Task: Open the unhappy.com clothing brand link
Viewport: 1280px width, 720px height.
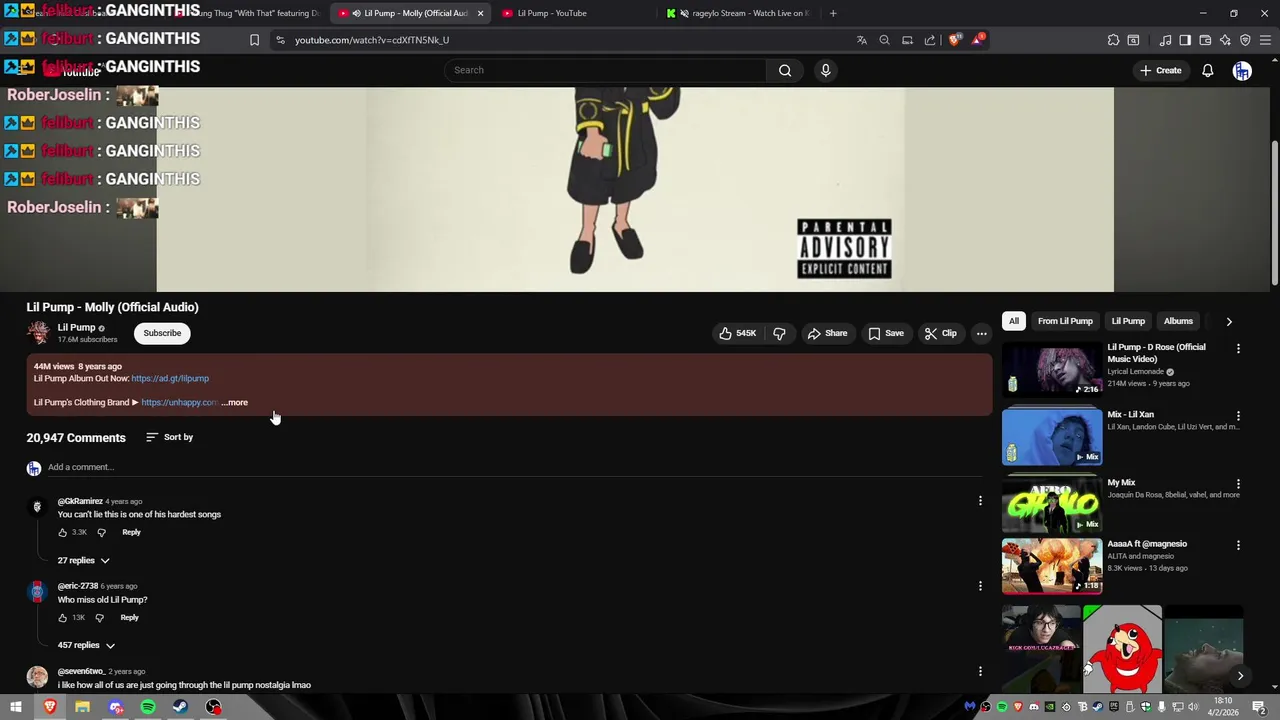Action: (179, 402)
